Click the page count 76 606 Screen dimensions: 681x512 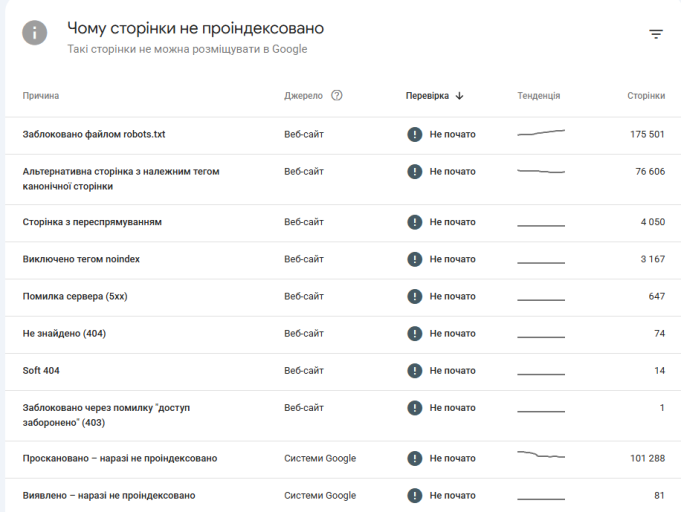coord(650,172)
